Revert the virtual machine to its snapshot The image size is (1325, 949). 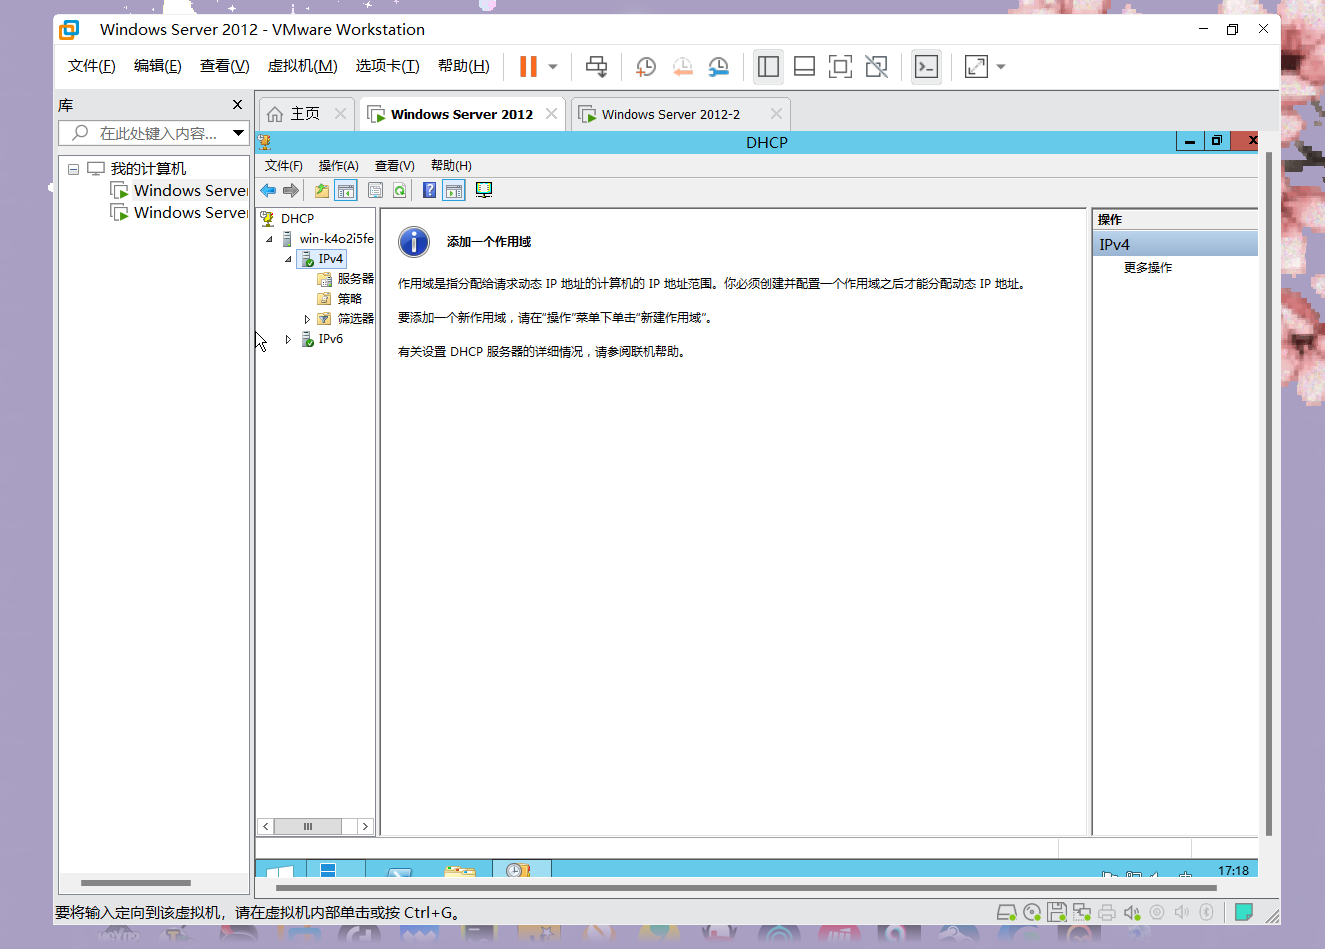682,67
